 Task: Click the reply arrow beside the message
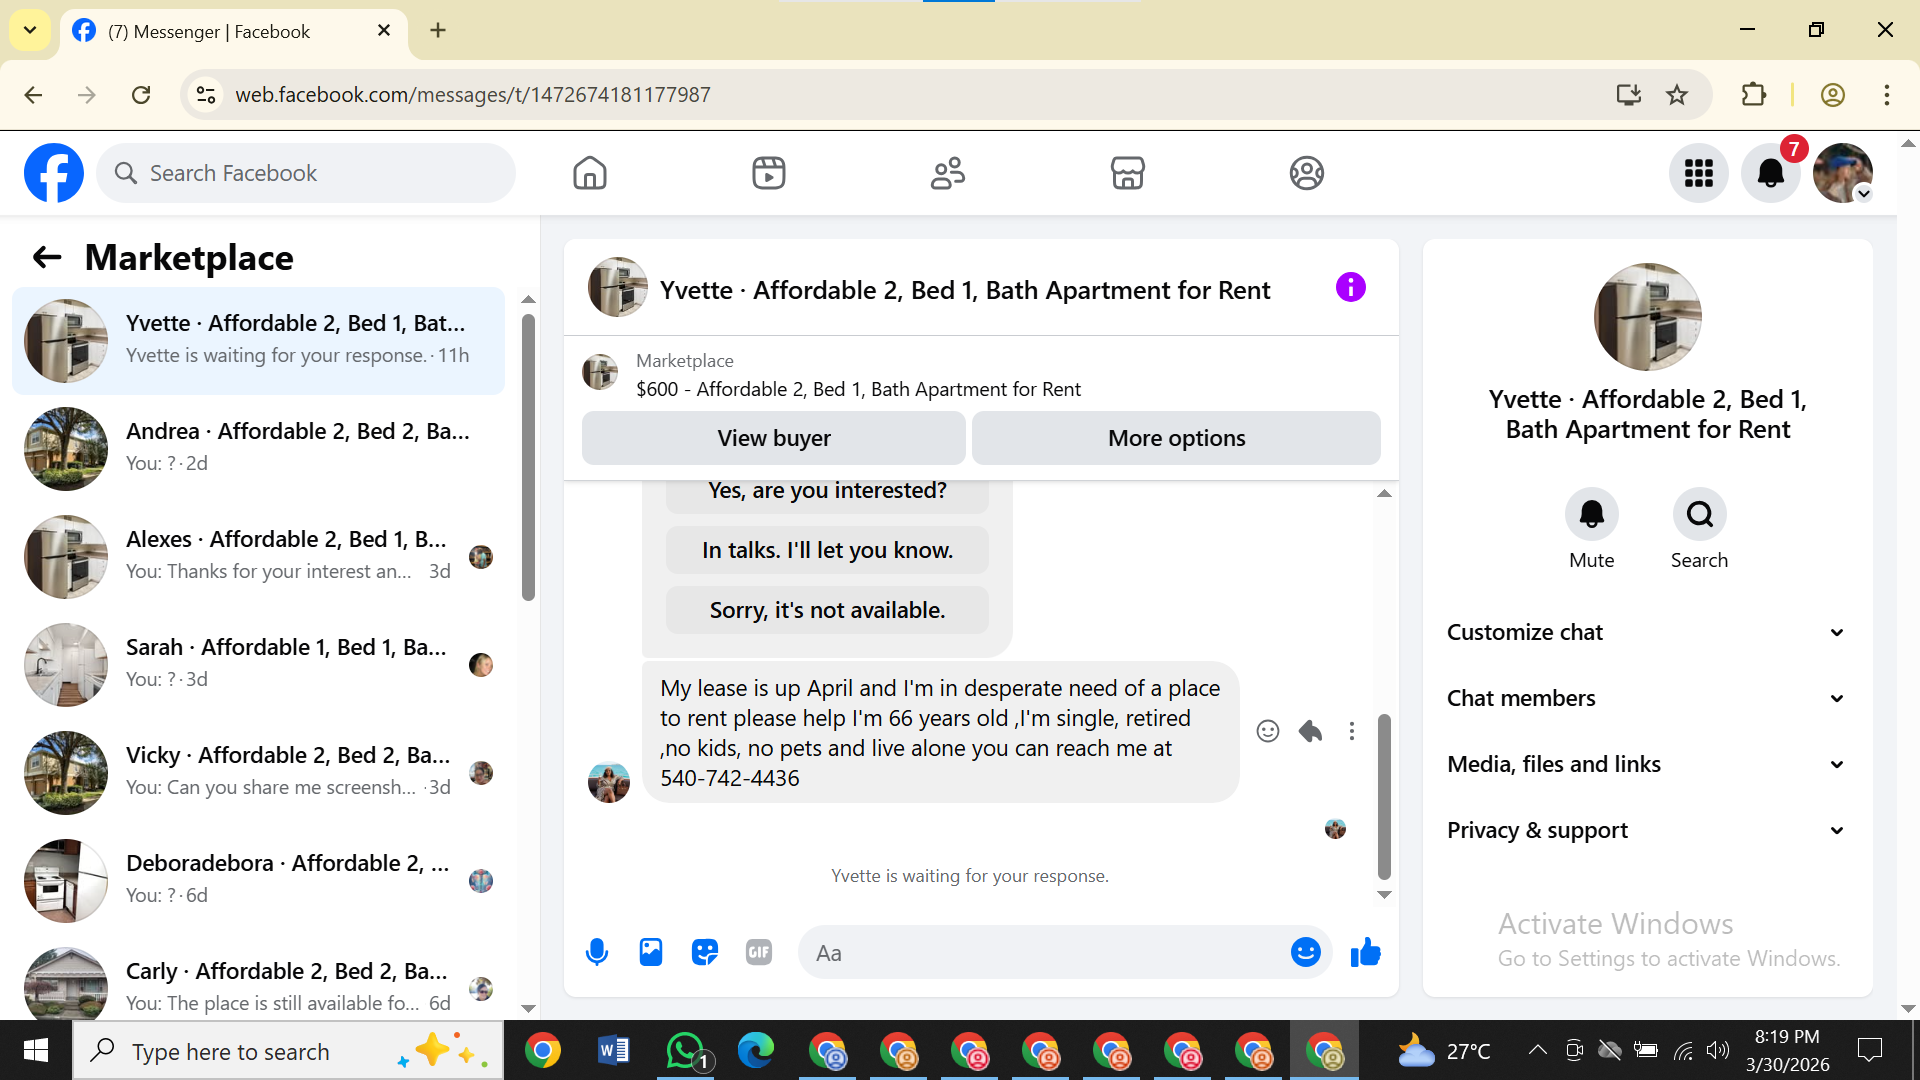coord(1310,731)
